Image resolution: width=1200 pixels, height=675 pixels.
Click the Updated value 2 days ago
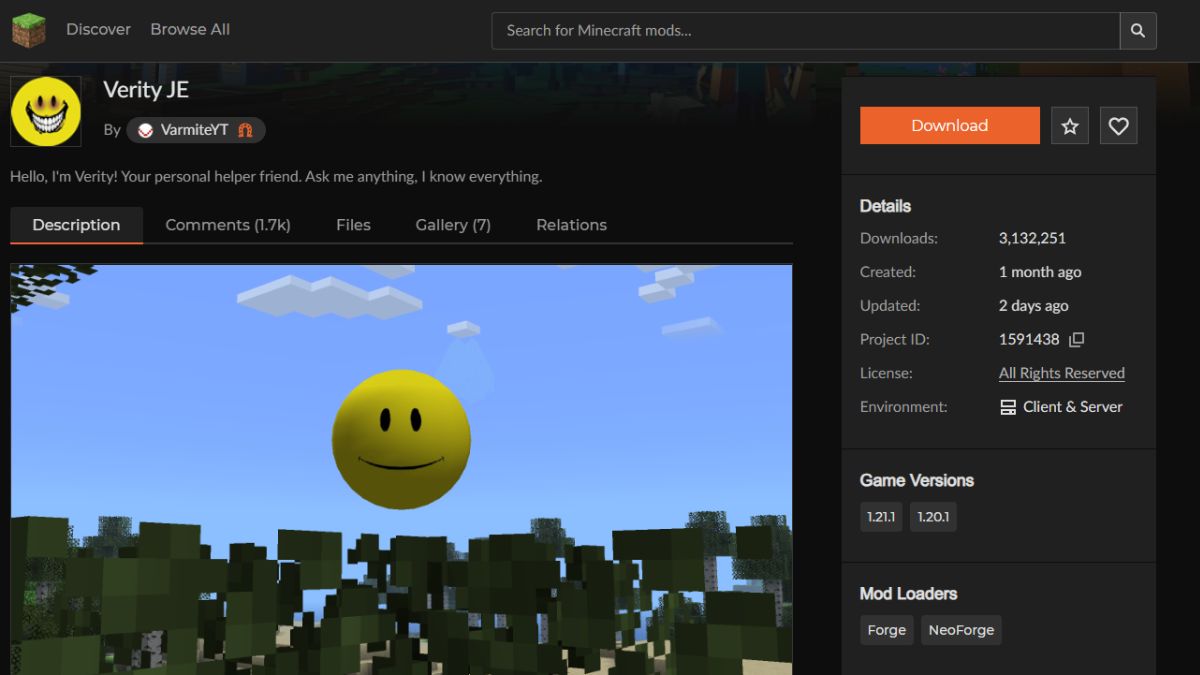click(1034, 306)
